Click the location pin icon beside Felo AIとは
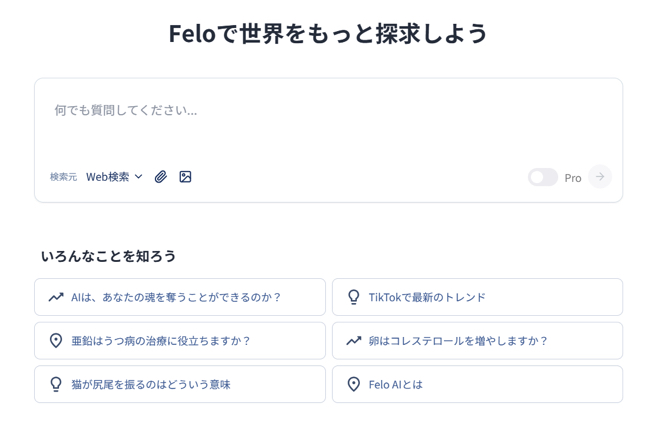 click(x=353, y=384)
